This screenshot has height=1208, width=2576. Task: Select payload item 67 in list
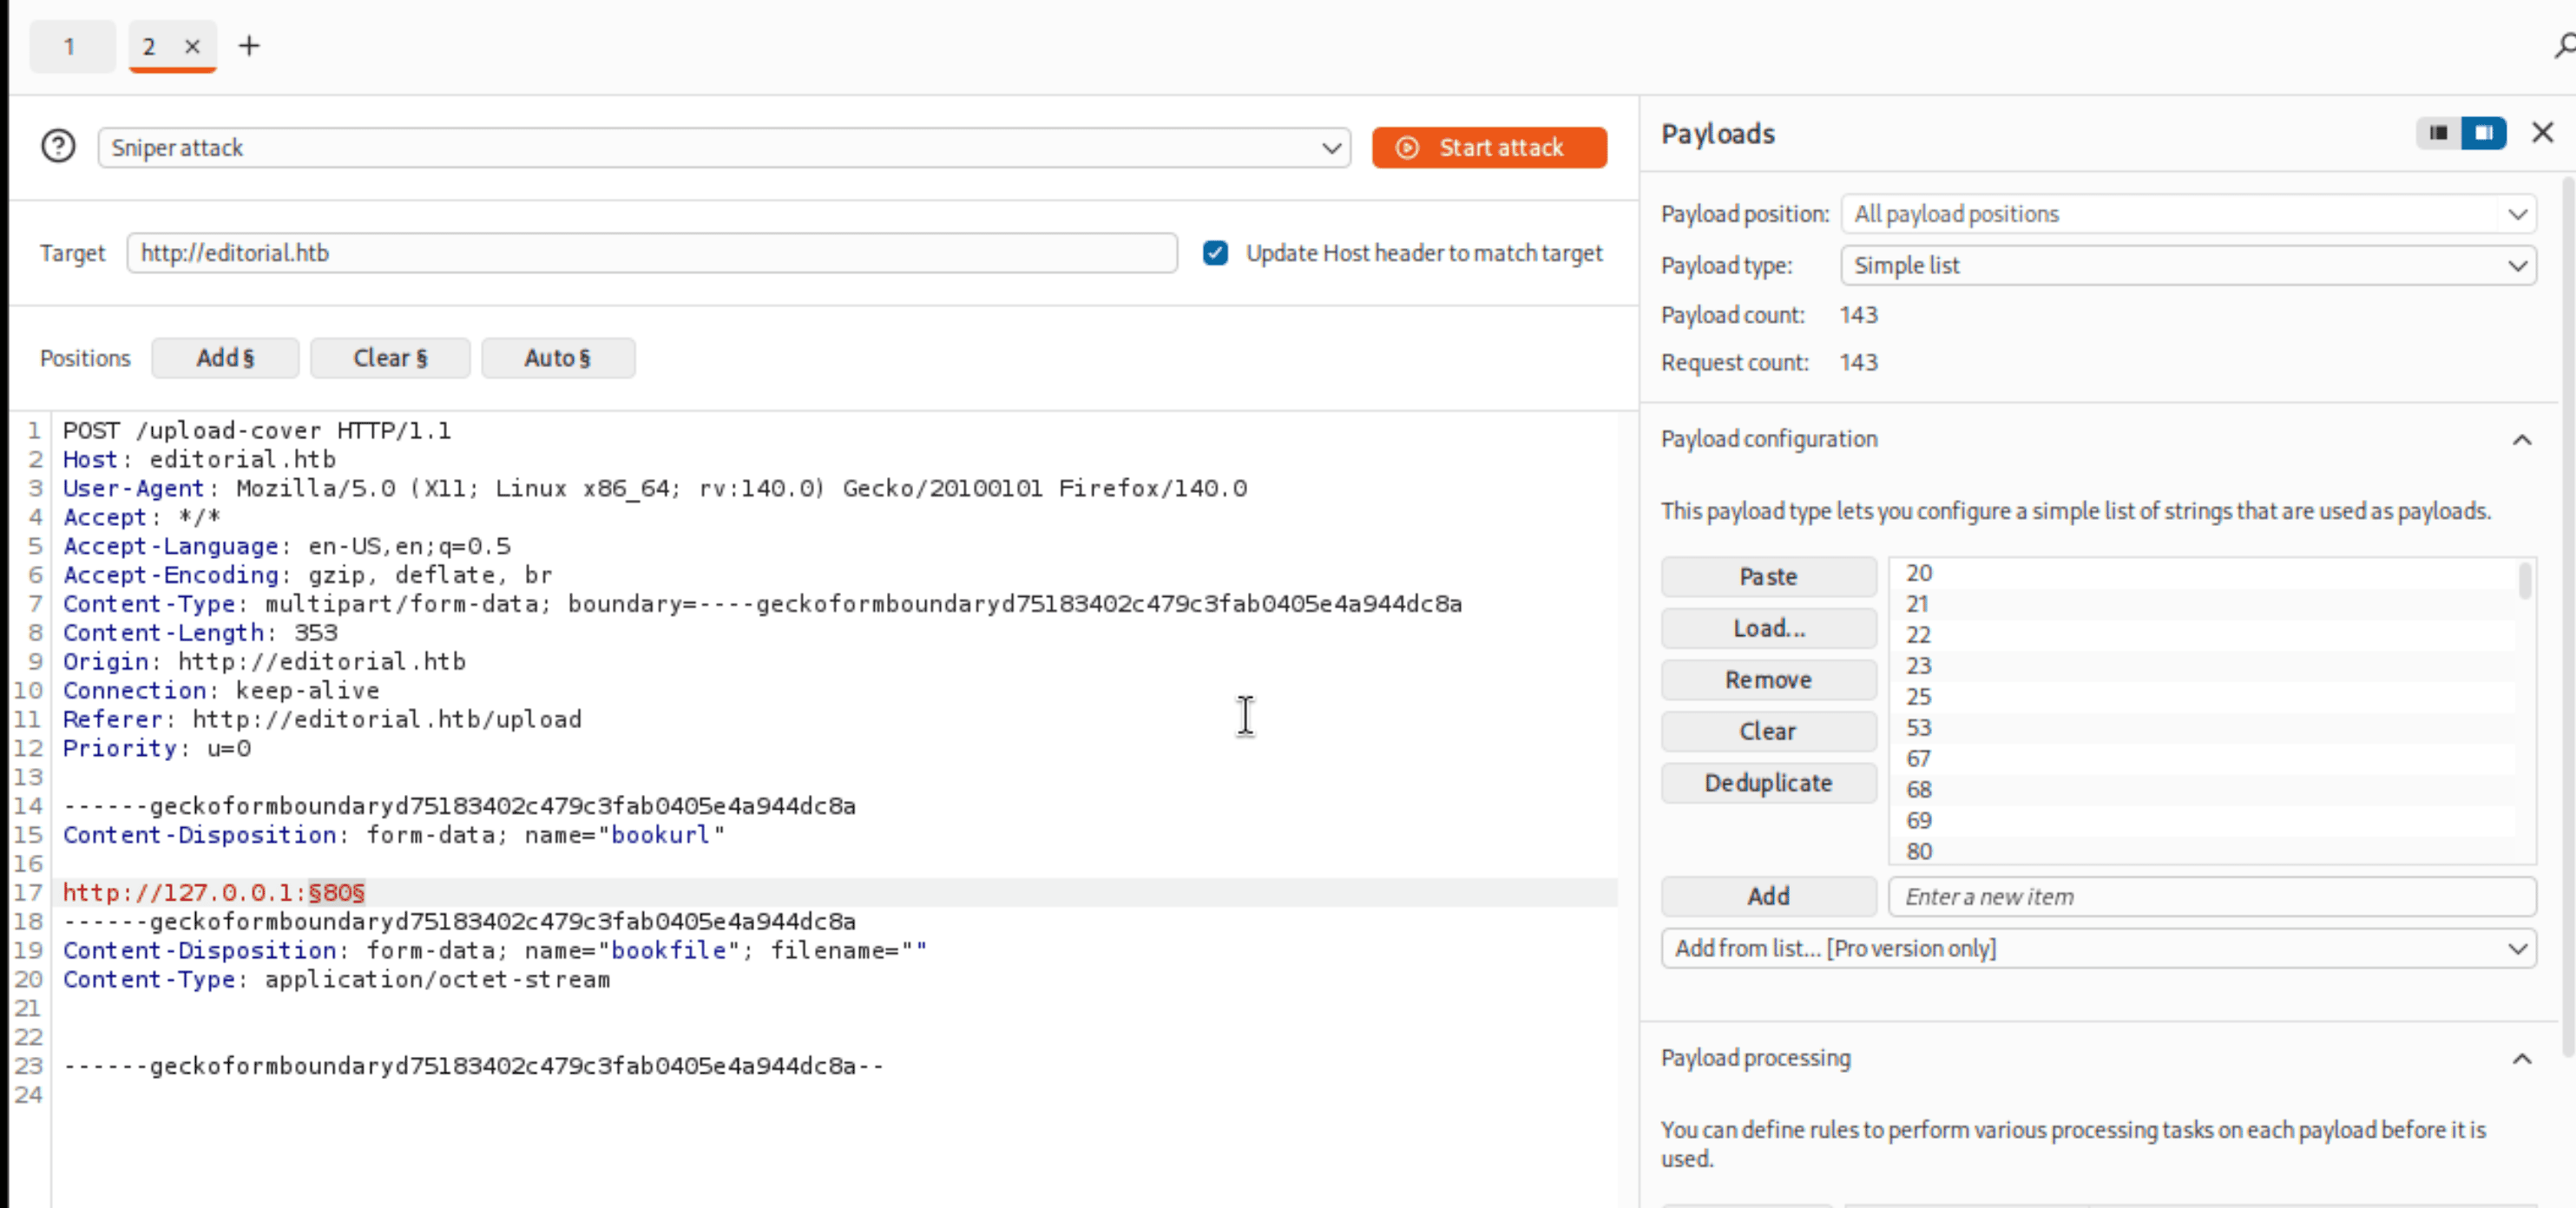[x=2203, y=759]
